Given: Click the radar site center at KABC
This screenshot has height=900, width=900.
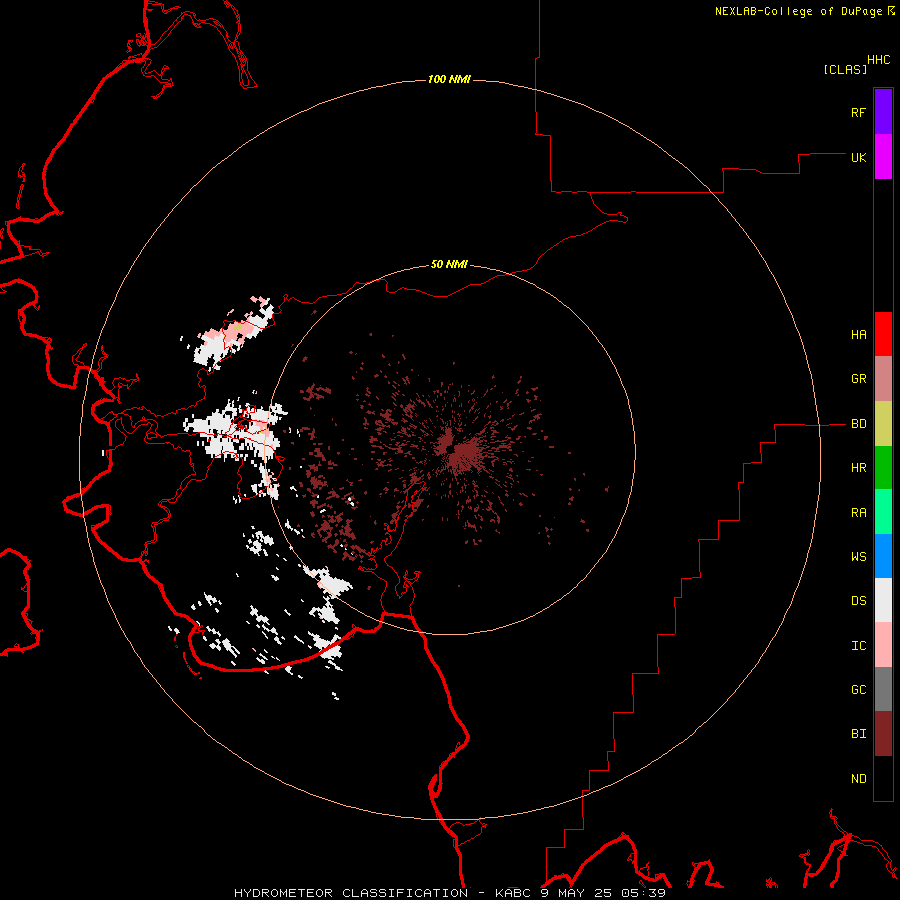Looking at the screenshot, I should pyautogui.click(x=451, y=450).
